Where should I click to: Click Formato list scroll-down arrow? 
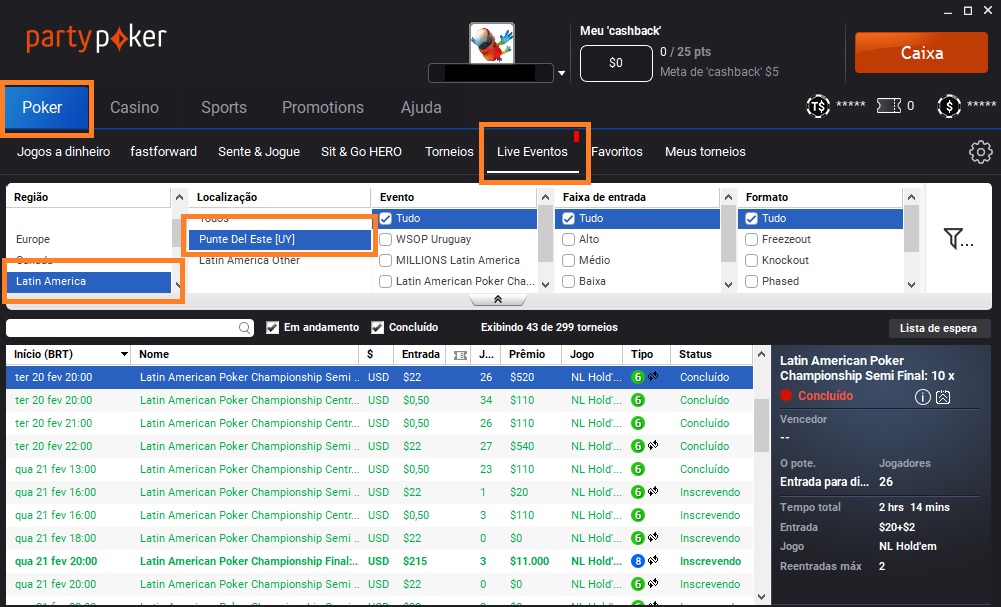pos(912,285)
